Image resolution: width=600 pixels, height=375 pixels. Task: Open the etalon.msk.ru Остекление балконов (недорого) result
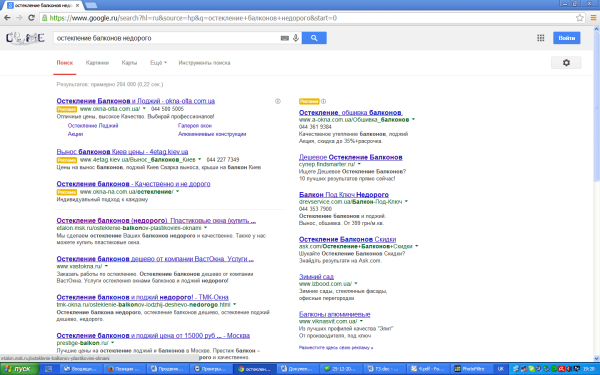[x=156, y=221]
